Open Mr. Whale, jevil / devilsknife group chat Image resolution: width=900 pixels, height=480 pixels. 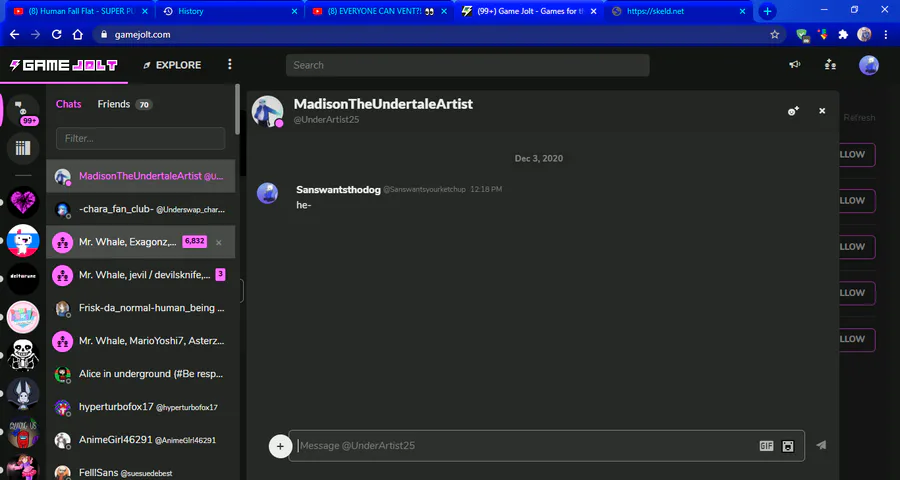[x=141, y=275]
